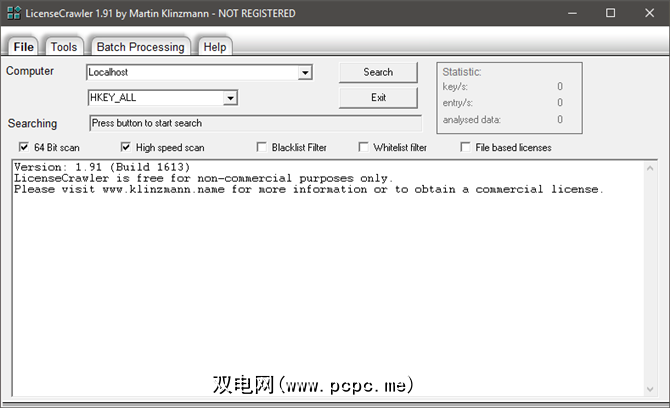This screenshot has width=670, height=408.
Task: Maximize the LicenseCrawler window
Action: point(611,13)
